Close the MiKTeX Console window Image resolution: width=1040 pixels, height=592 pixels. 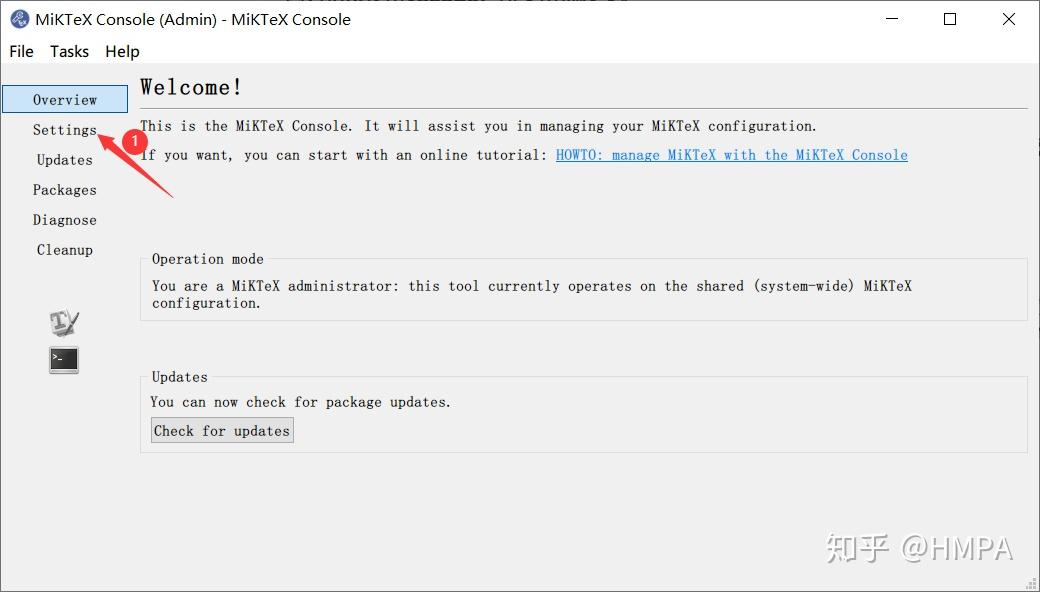[1009, 19]
